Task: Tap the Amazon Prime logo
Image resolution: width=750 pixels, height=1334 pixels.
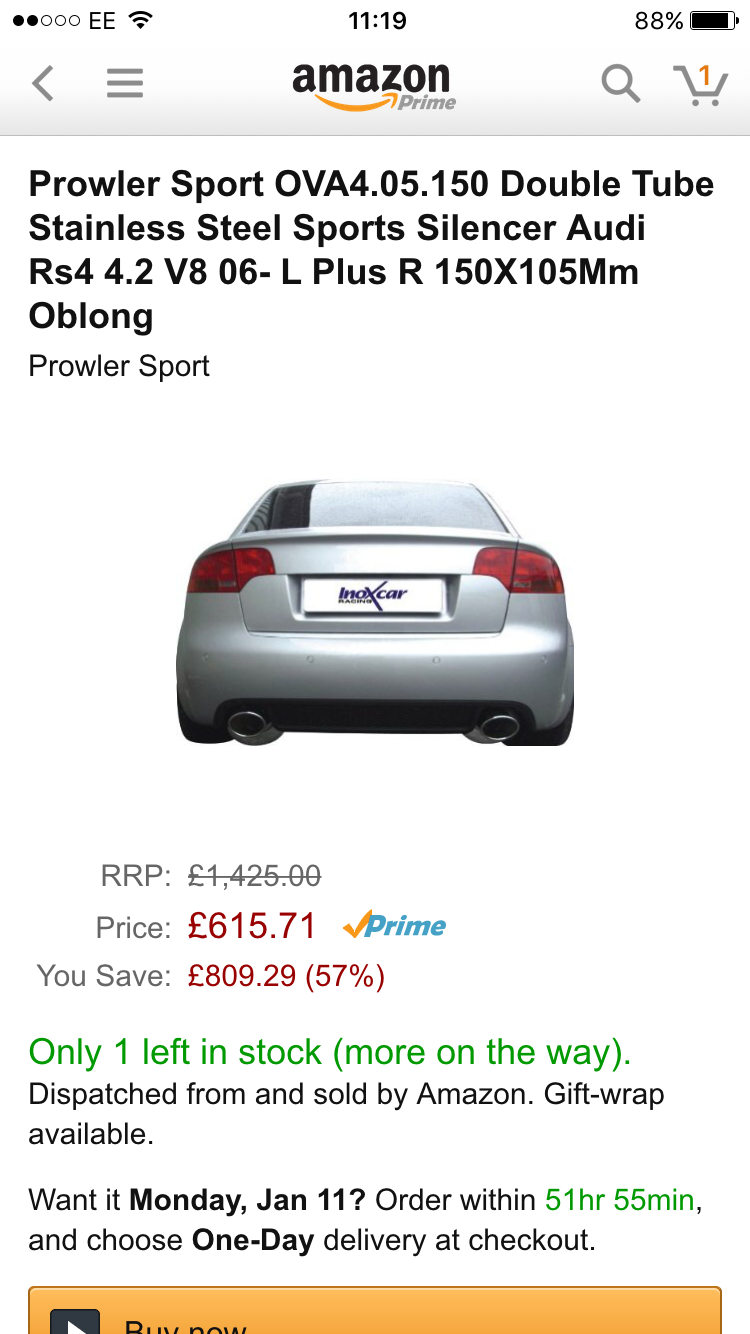Action: tap(374, 86)
